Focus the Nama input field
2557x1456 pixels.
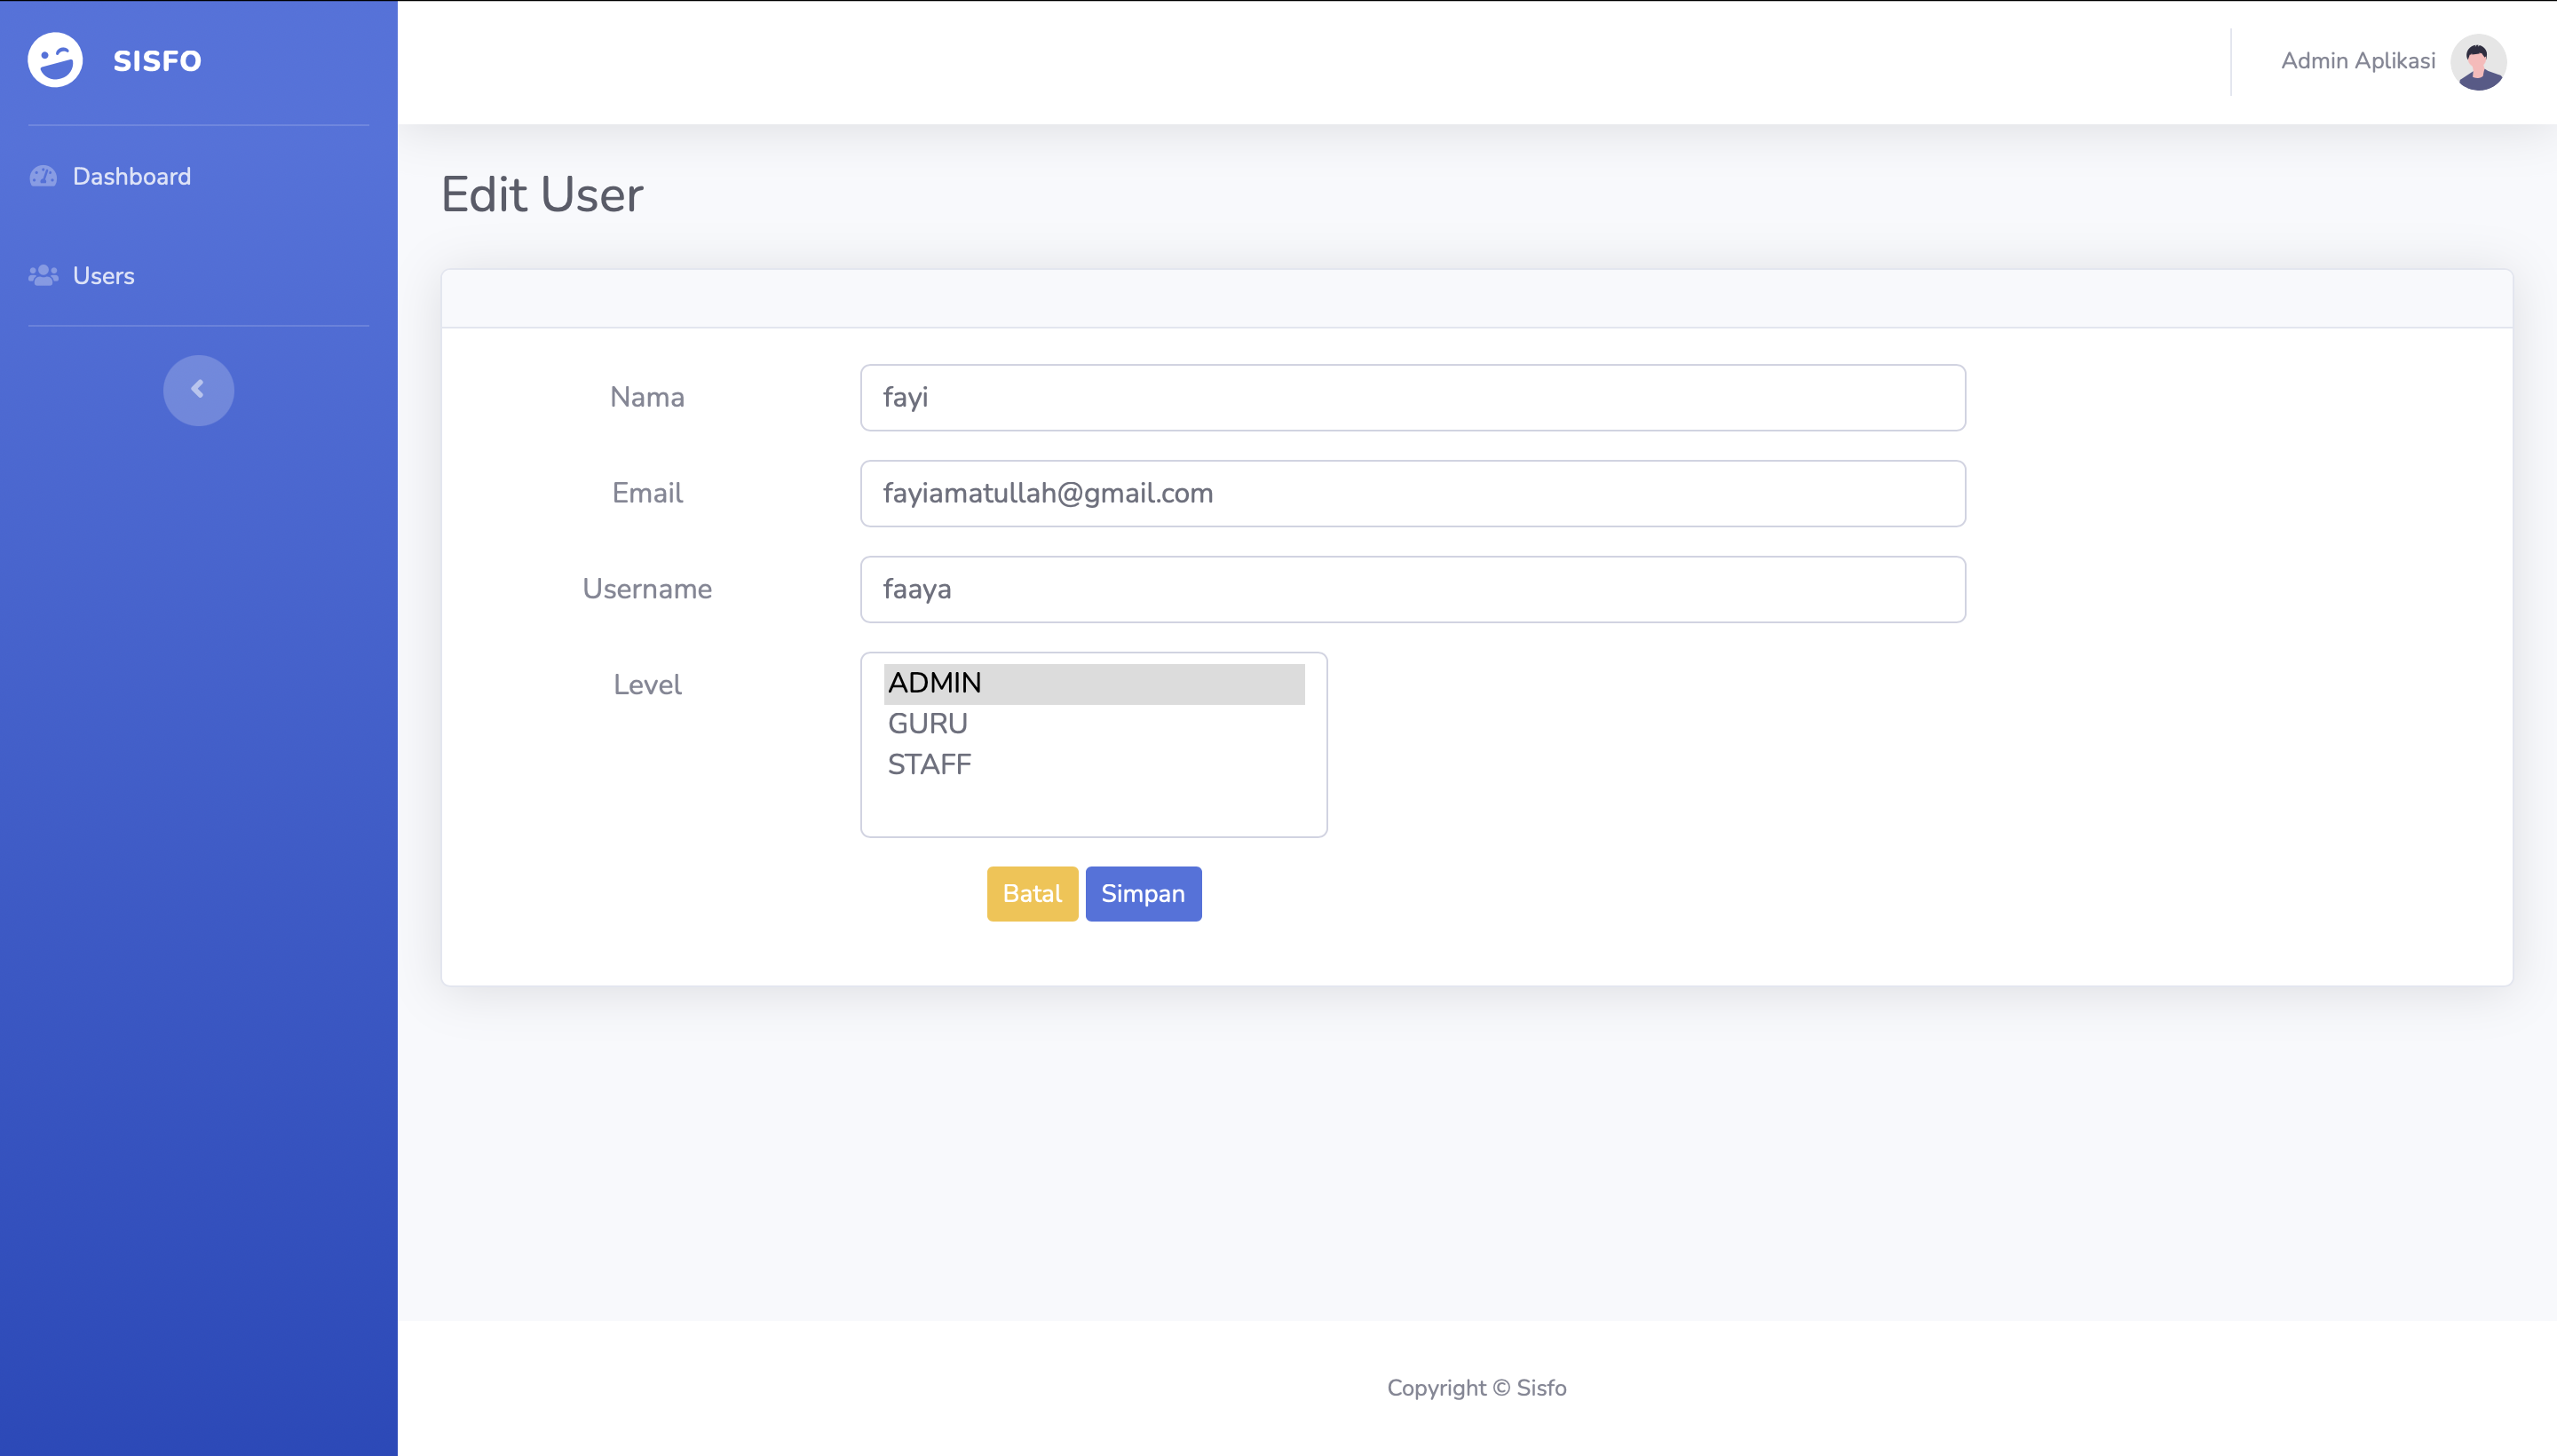tap(1412, 398)
